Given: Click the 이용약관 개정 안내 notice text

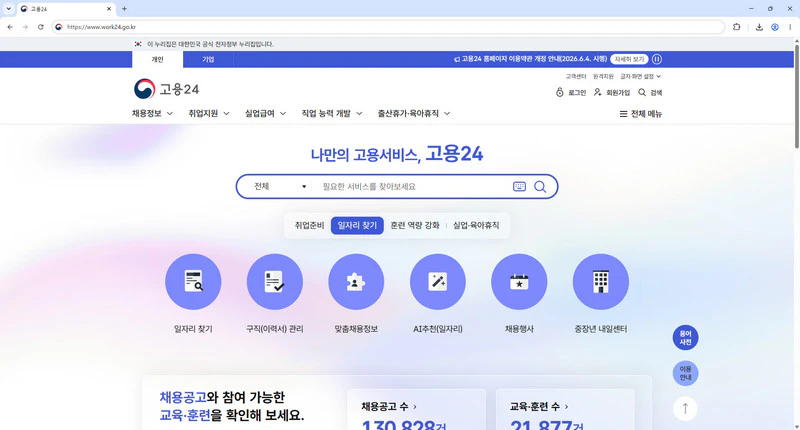Looking at the screenshot, I should point(534,59).
